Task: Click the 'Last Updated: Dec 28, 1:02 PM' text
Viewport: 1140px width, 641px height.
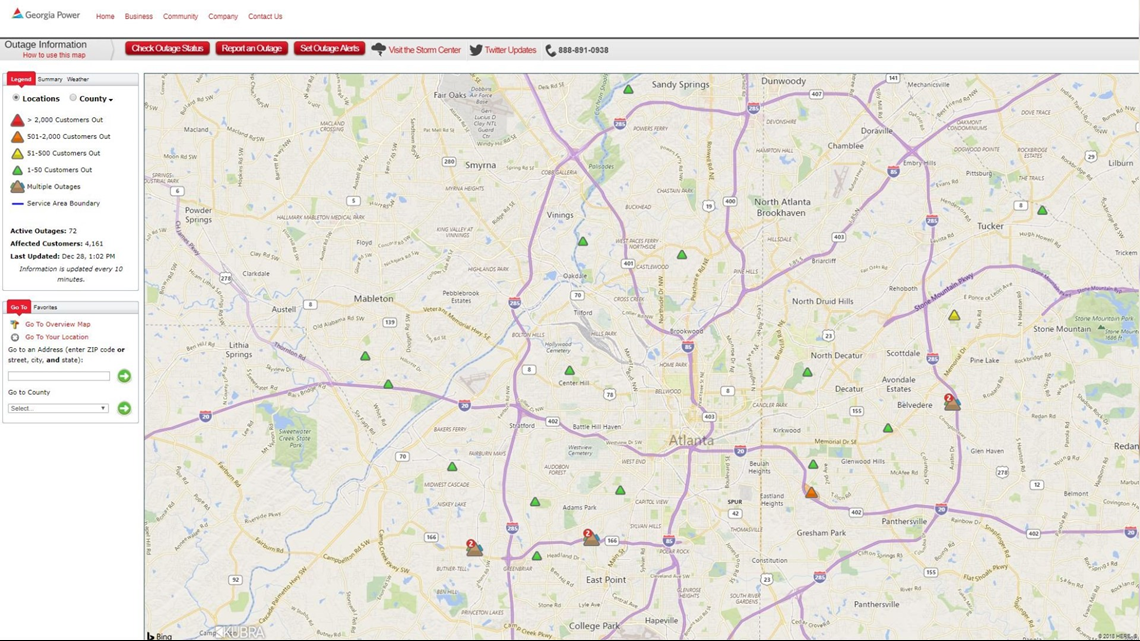Action: pos(63,257)
